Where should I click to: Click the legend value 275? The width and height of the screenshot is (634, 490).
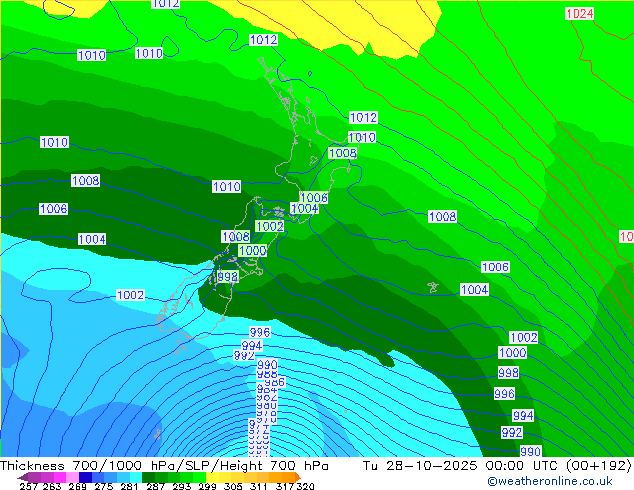click(104, 486)
